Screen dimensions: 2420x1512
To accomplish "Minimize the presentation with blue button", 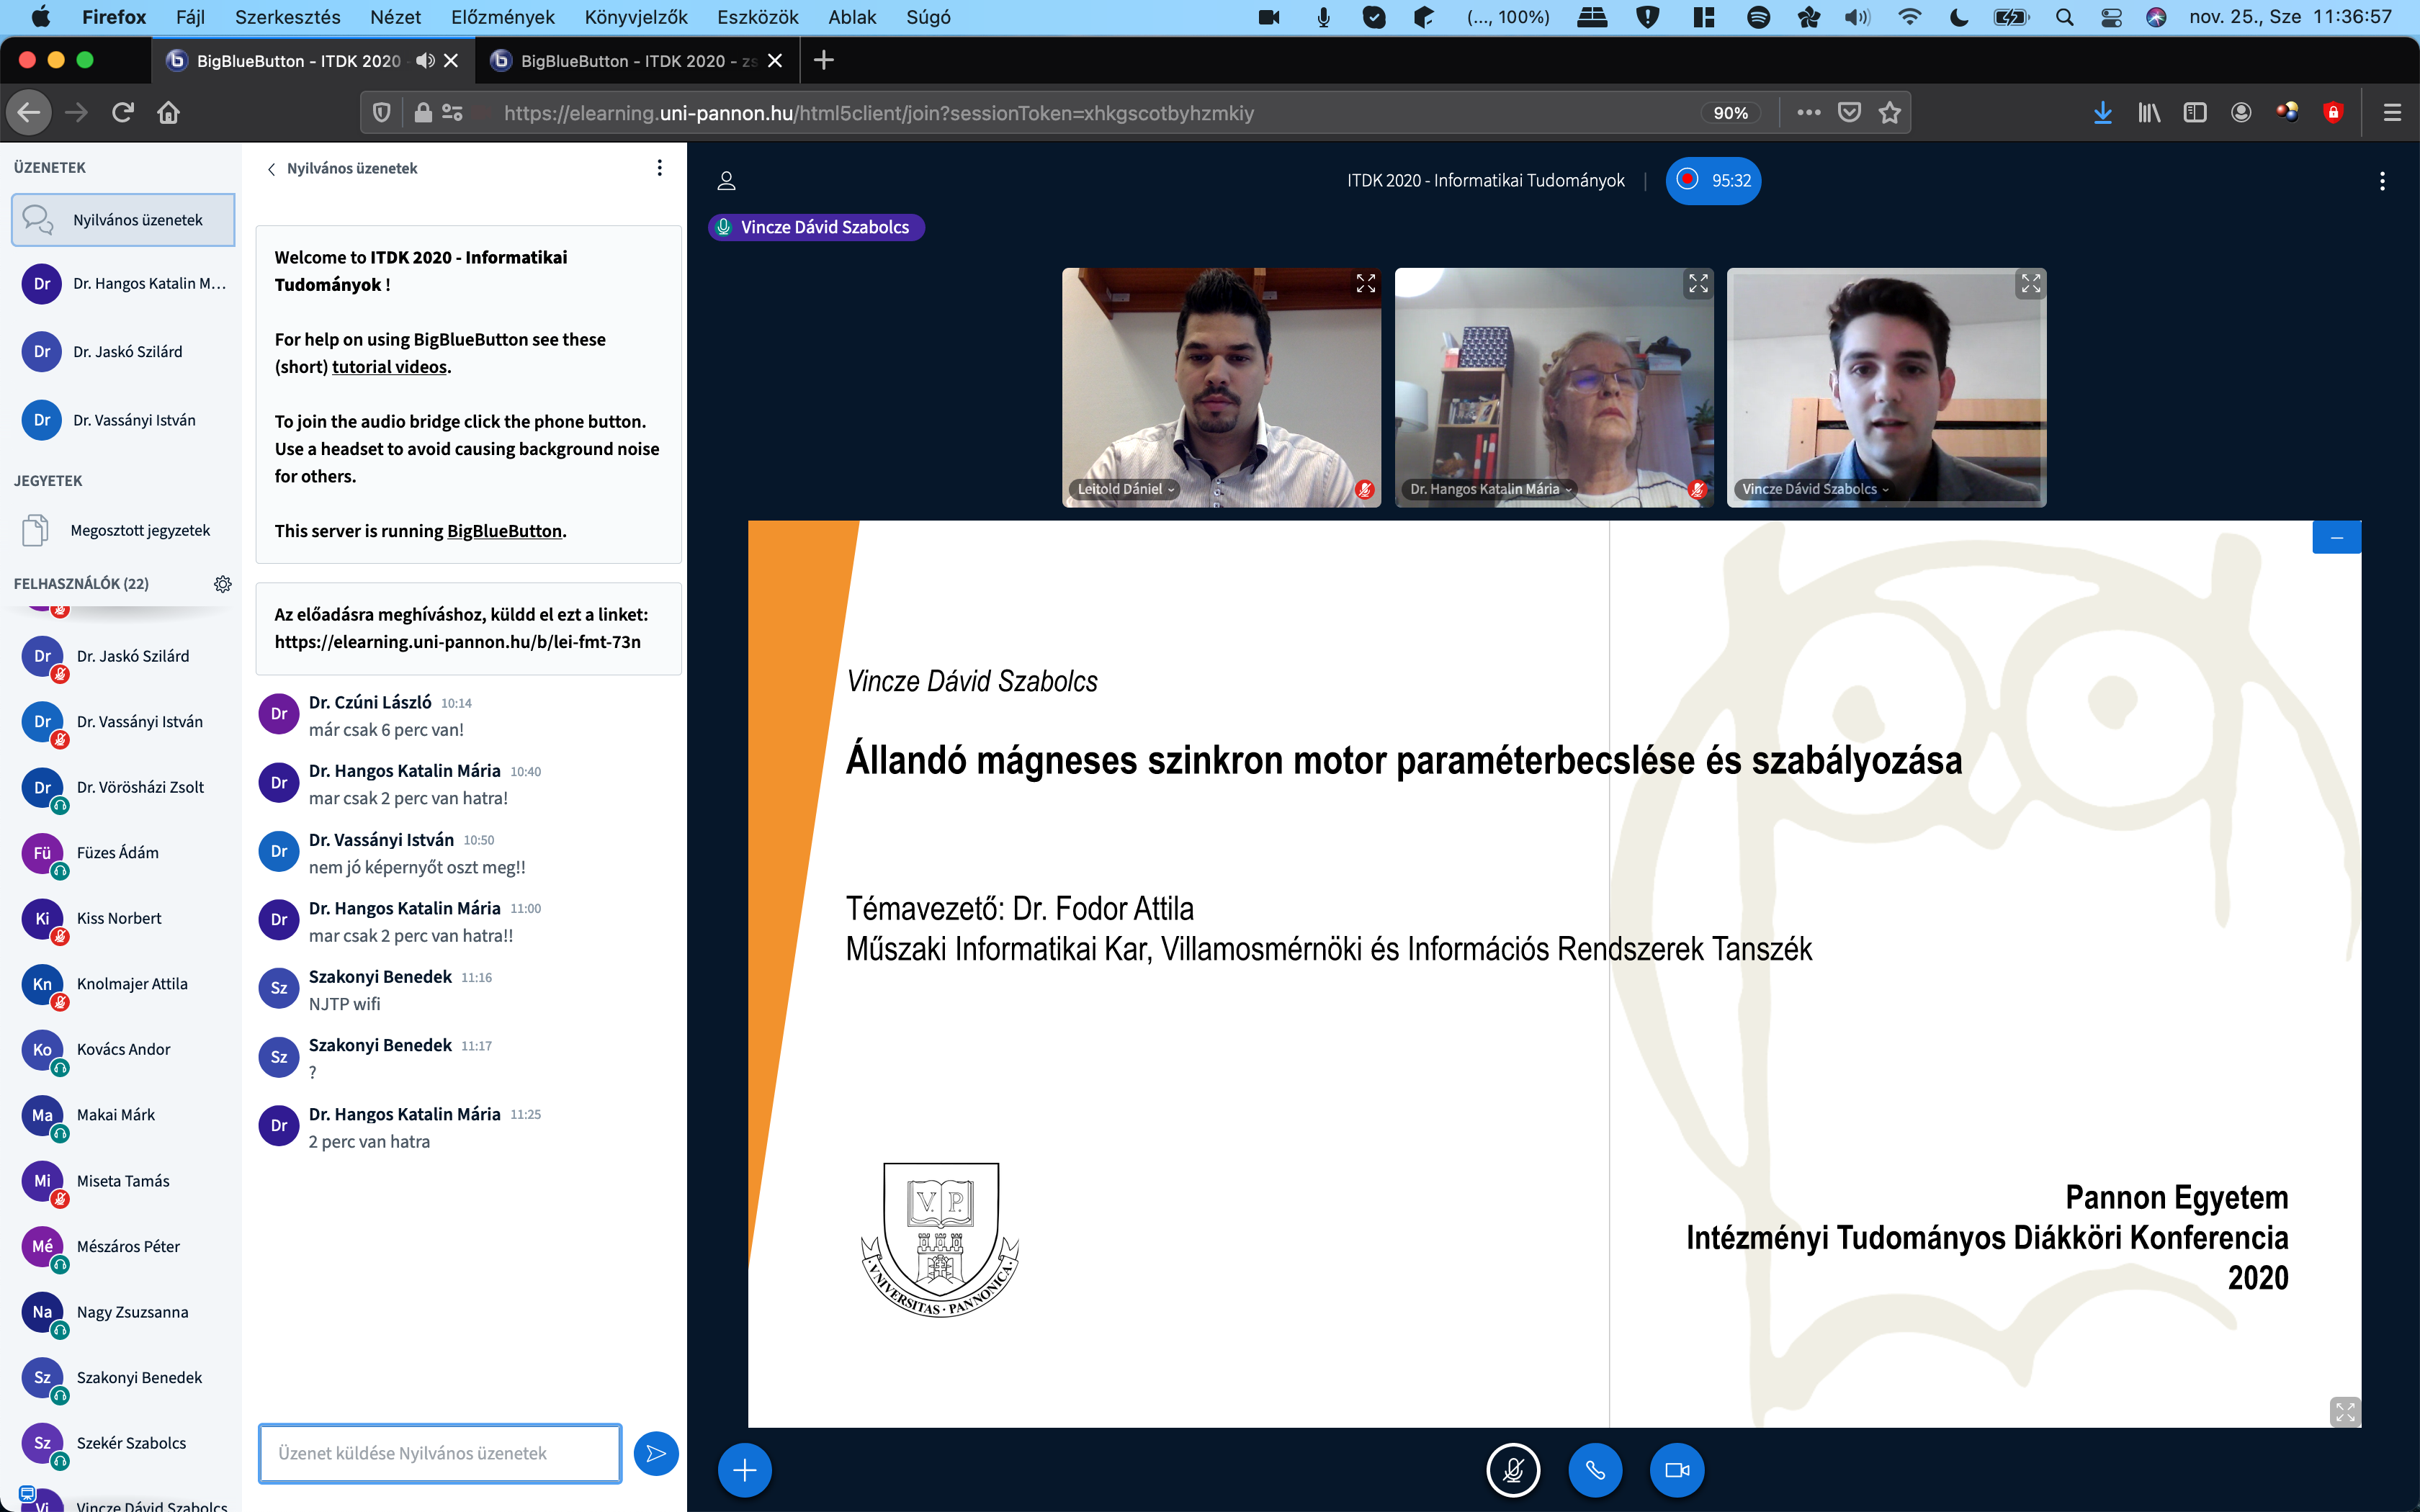I will (2336, 538).
